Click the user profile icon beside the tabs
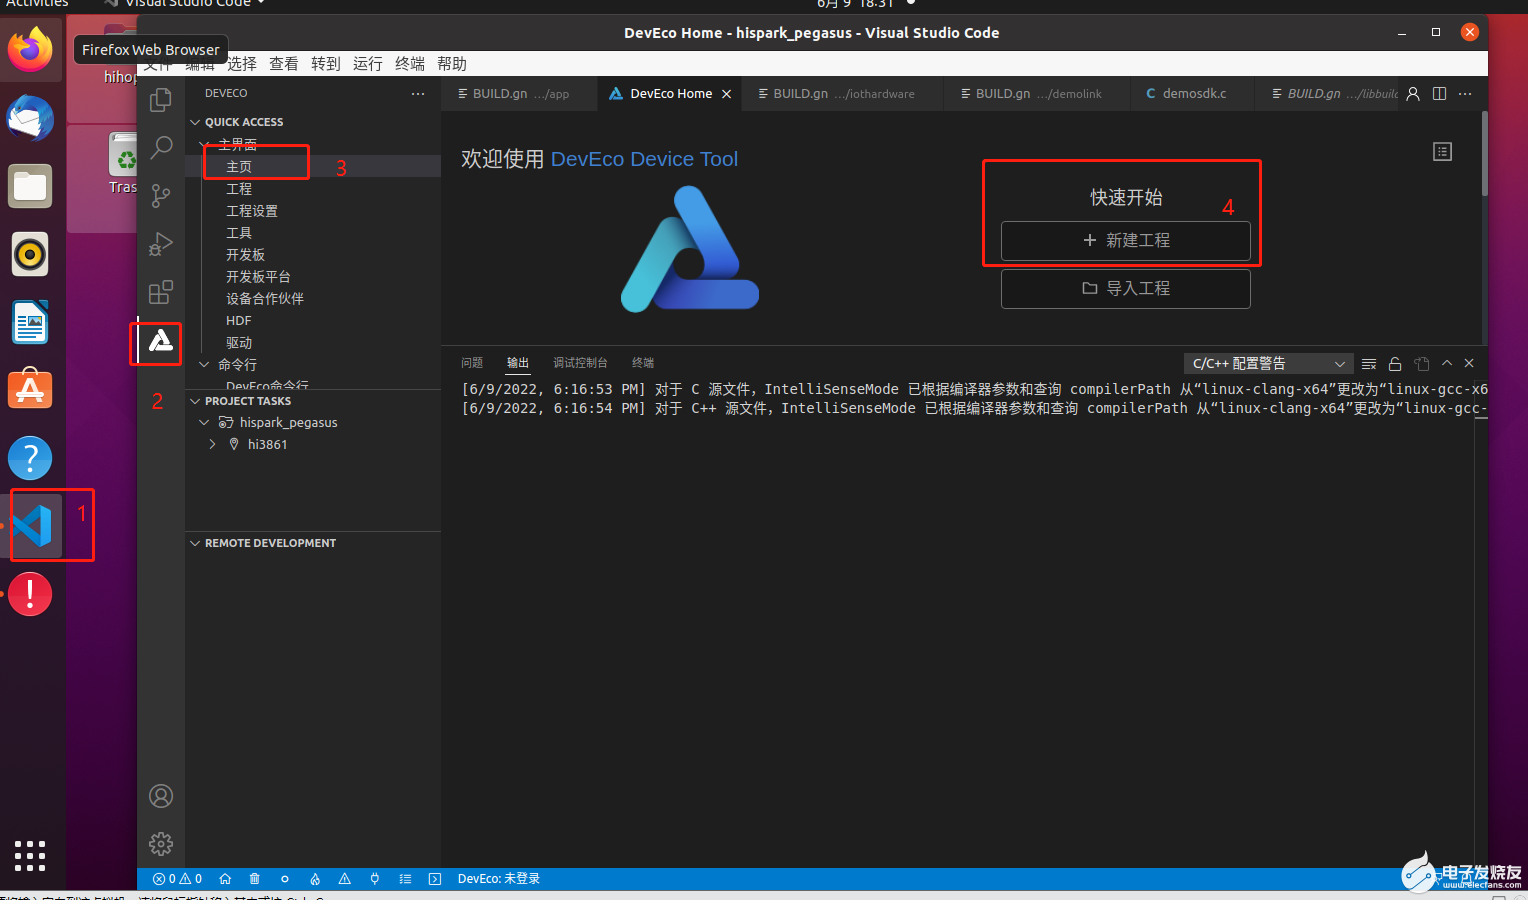 tap(1413, 93)
